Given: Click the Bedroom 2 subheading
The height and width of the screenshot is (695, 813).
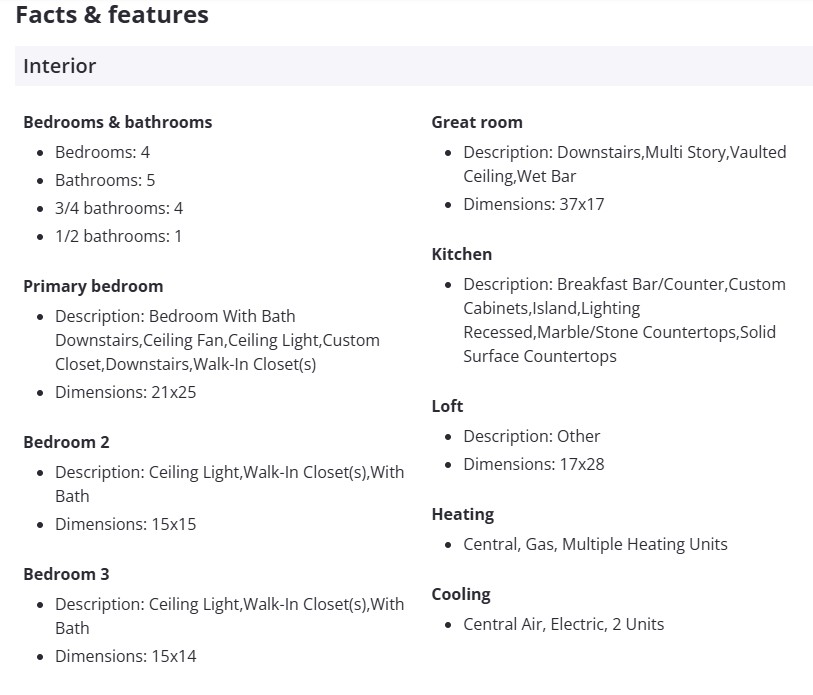Looking at the screenshot, I should tap(66, 442).
